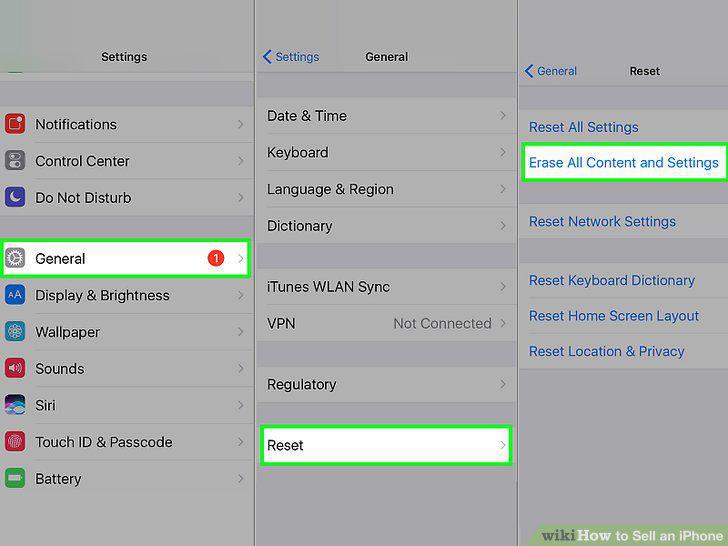Expand the Siri row chevron
Viewport: 728px width, 546px height.
[240, 405]
